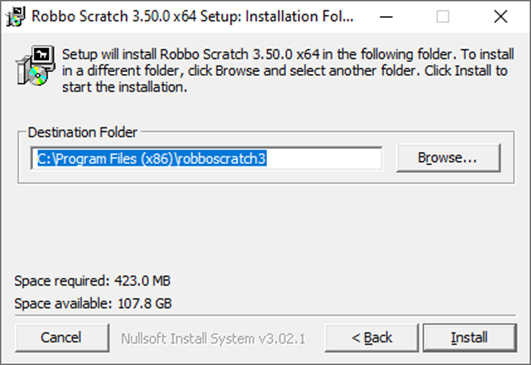This screenshot has height=365, width=531.
Task: Go back to the previous setup page
Action: [371, 338]
